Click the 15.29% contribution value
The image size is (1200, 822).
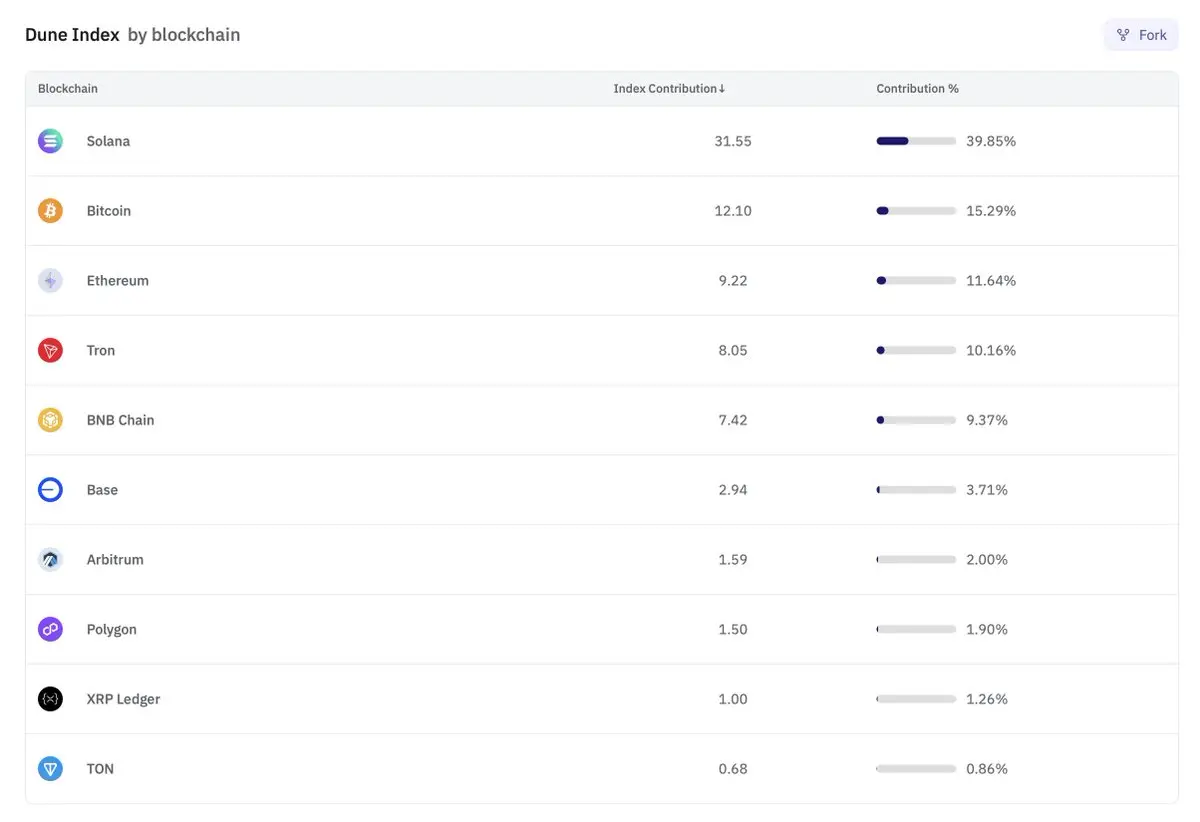point(991,211)
